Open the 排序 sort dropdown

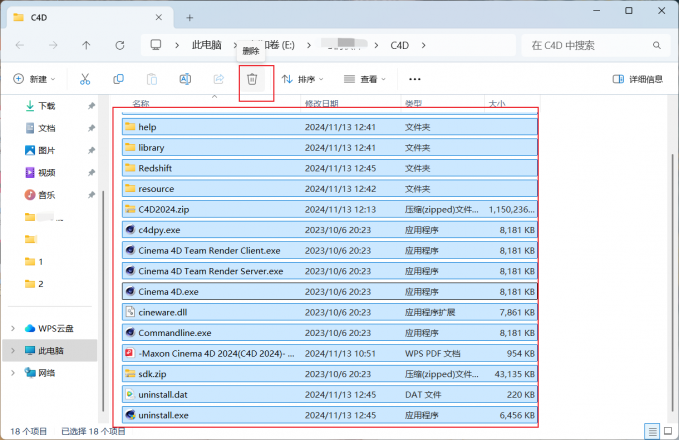click(303, 79)
